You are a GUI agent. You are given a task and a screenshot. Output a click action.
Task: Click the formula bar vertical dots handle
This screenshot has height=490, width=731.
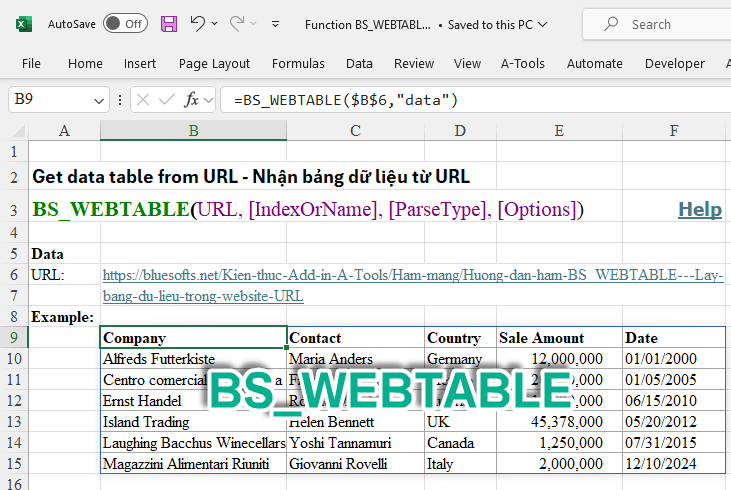click(120, 100)
